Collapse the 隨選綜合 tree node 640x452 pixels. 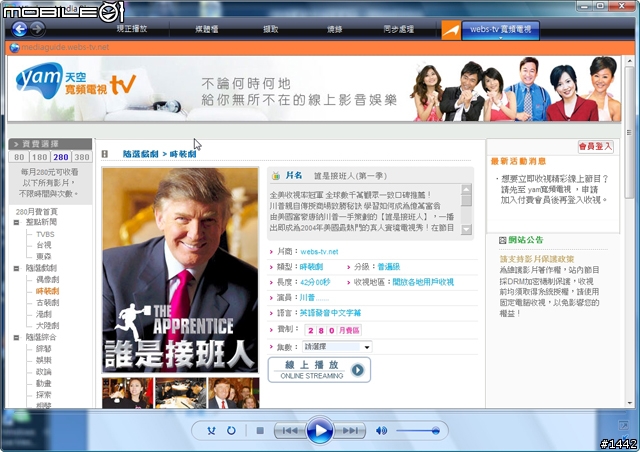click(x=16, y=337)
